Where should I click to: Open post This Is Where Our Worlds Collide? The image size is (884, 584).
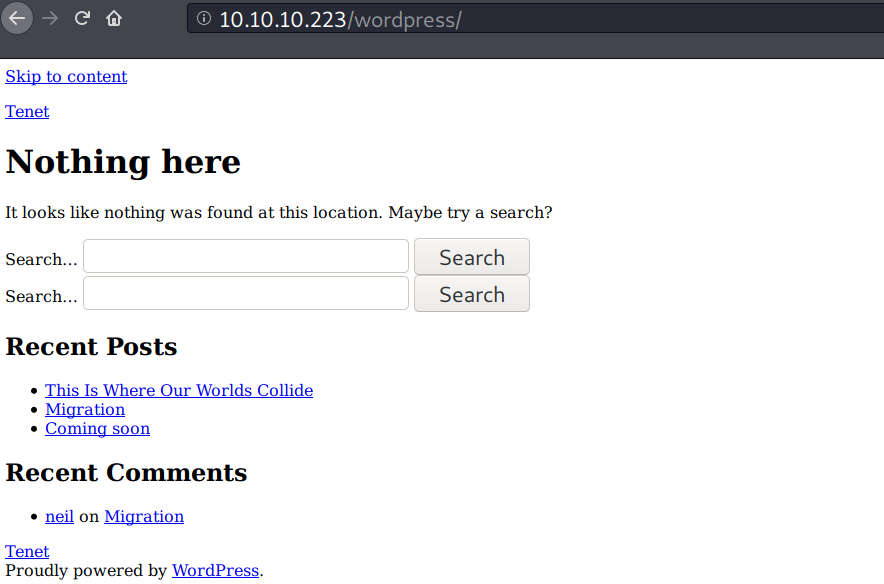pyautogui.click(x=179, y=391)
